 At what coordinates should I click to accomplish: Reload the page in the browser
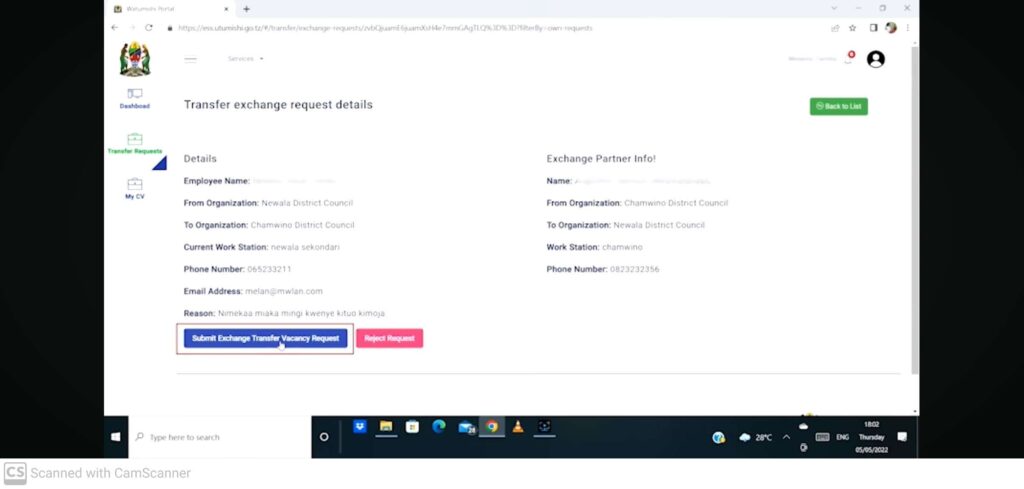(148, 28)
